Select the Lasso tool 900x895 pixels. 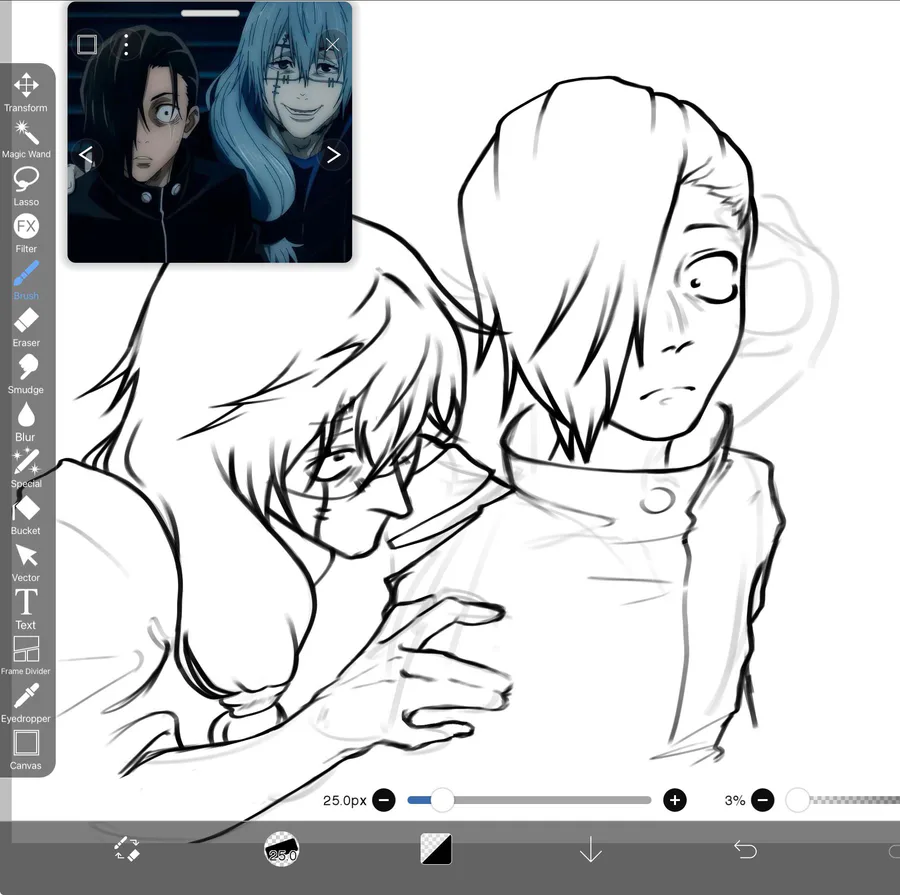pyautogui.click(x=26, y=187)
